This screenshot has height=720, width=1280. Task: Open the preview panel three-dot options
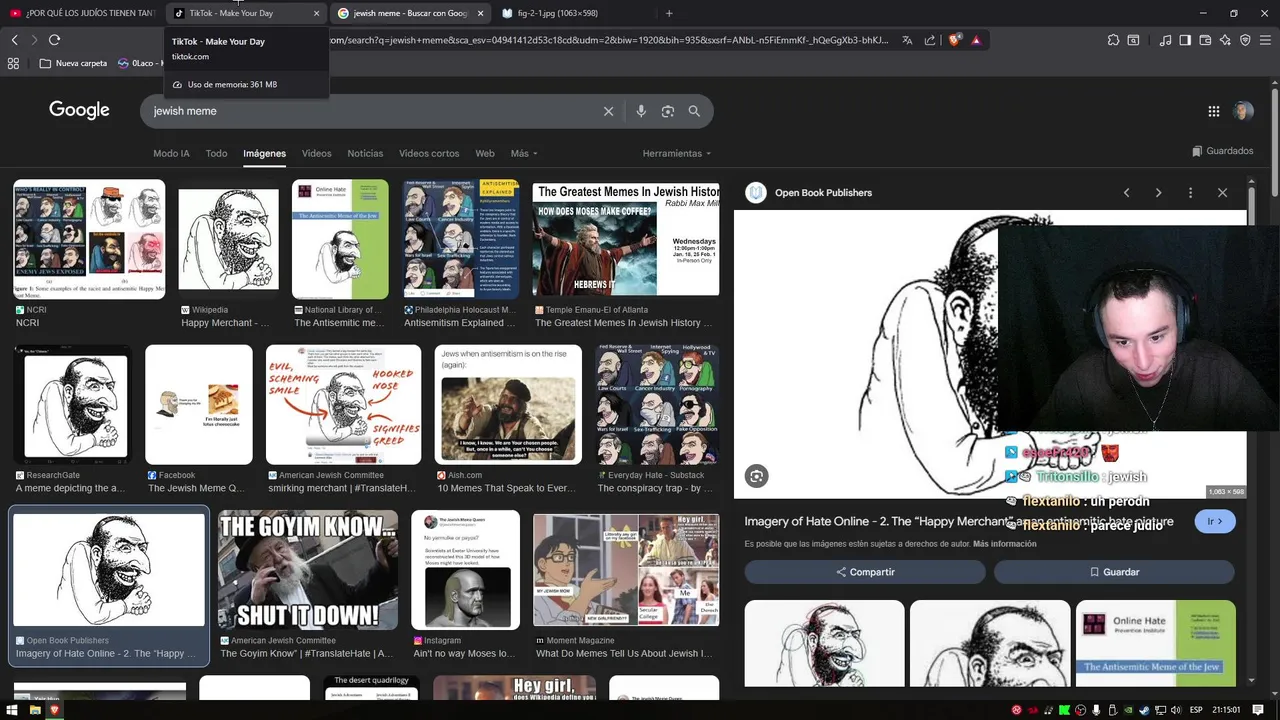(1190, 192)
